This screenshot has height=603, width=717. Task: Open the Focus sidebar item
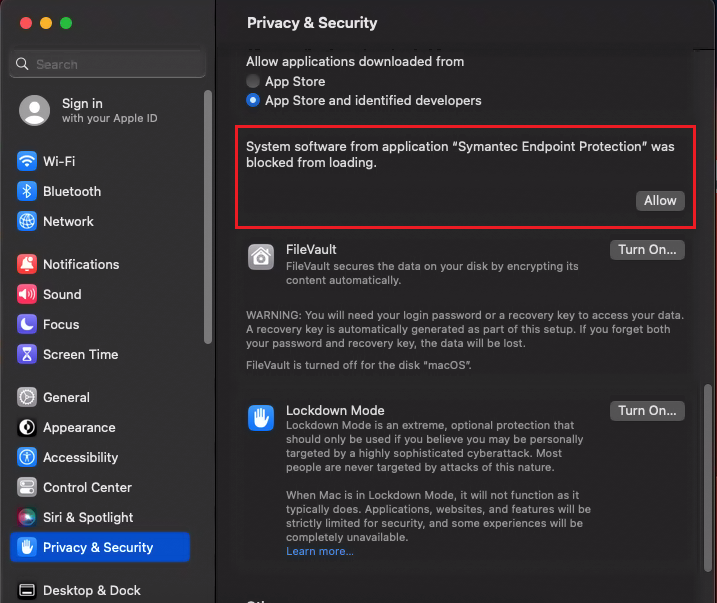click(100, 324)
